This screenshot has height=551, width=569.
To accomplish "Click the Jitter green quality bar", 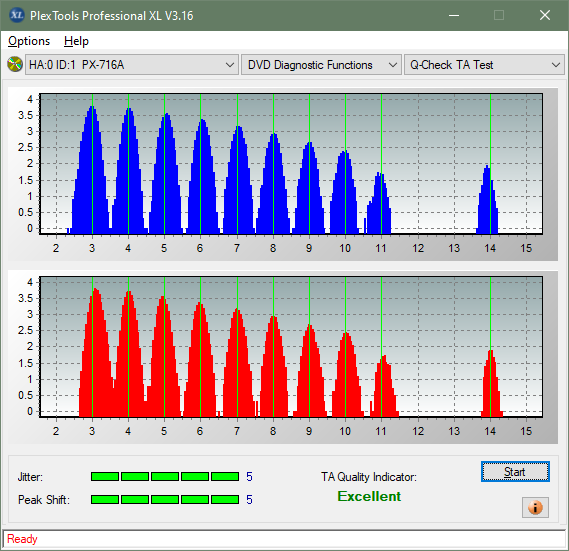I will point(165,476).
